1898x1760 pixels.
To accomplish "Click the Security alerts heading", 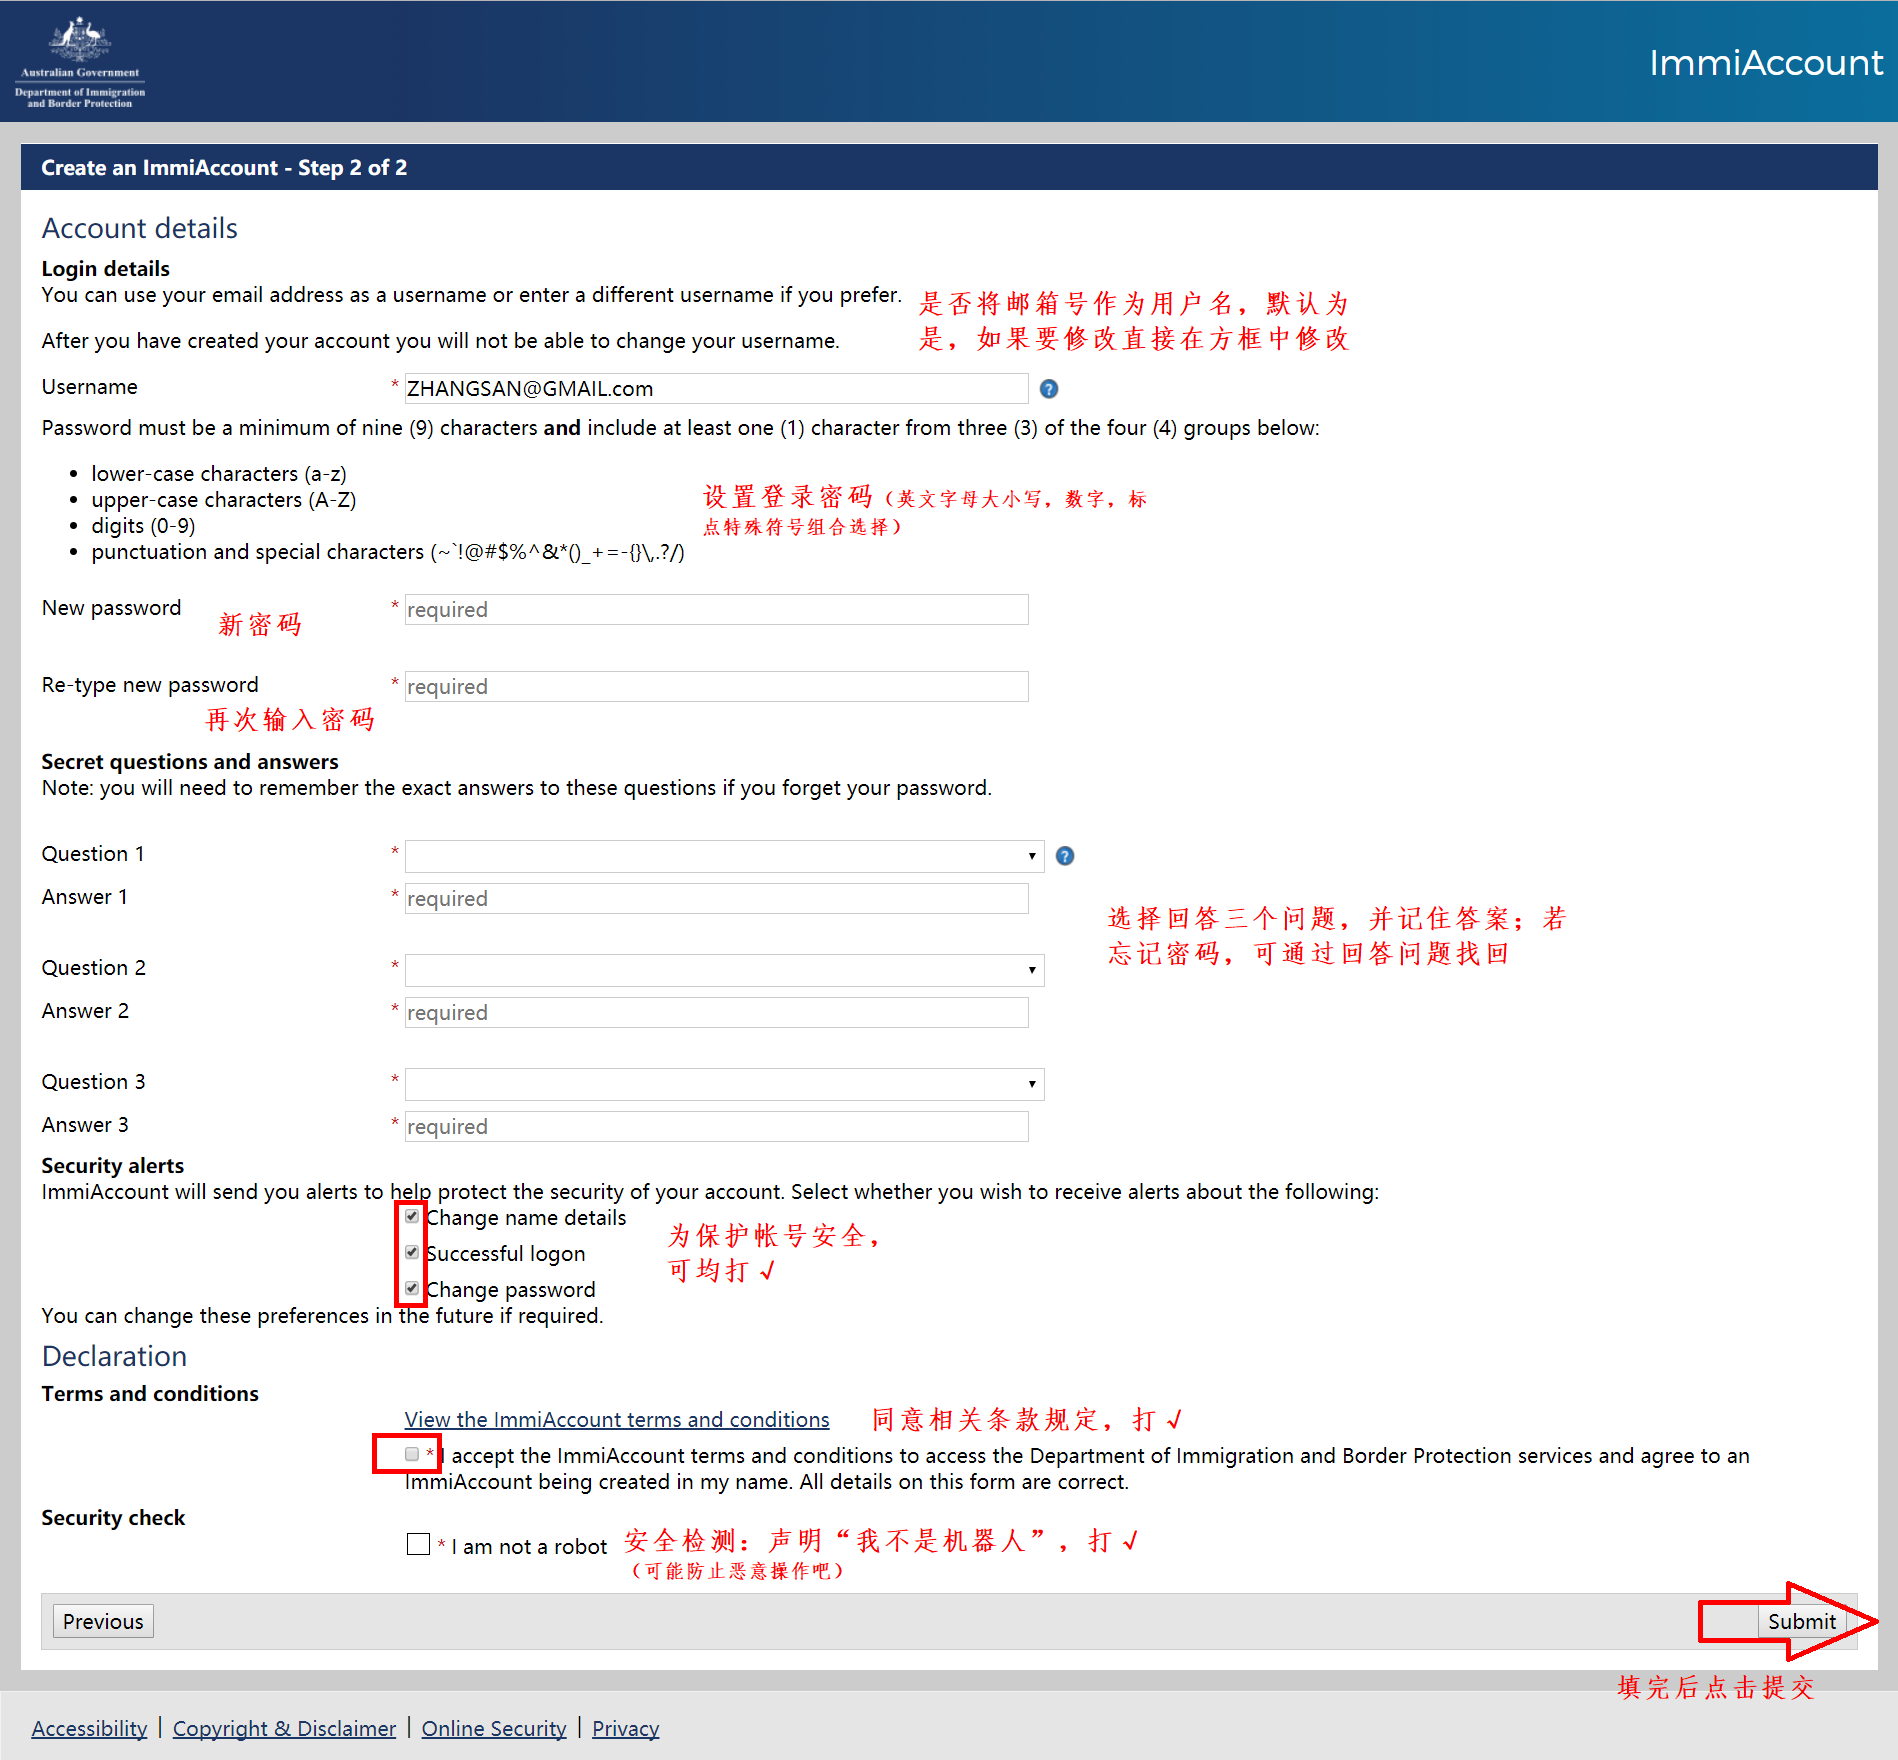I will pos(113,1166).
